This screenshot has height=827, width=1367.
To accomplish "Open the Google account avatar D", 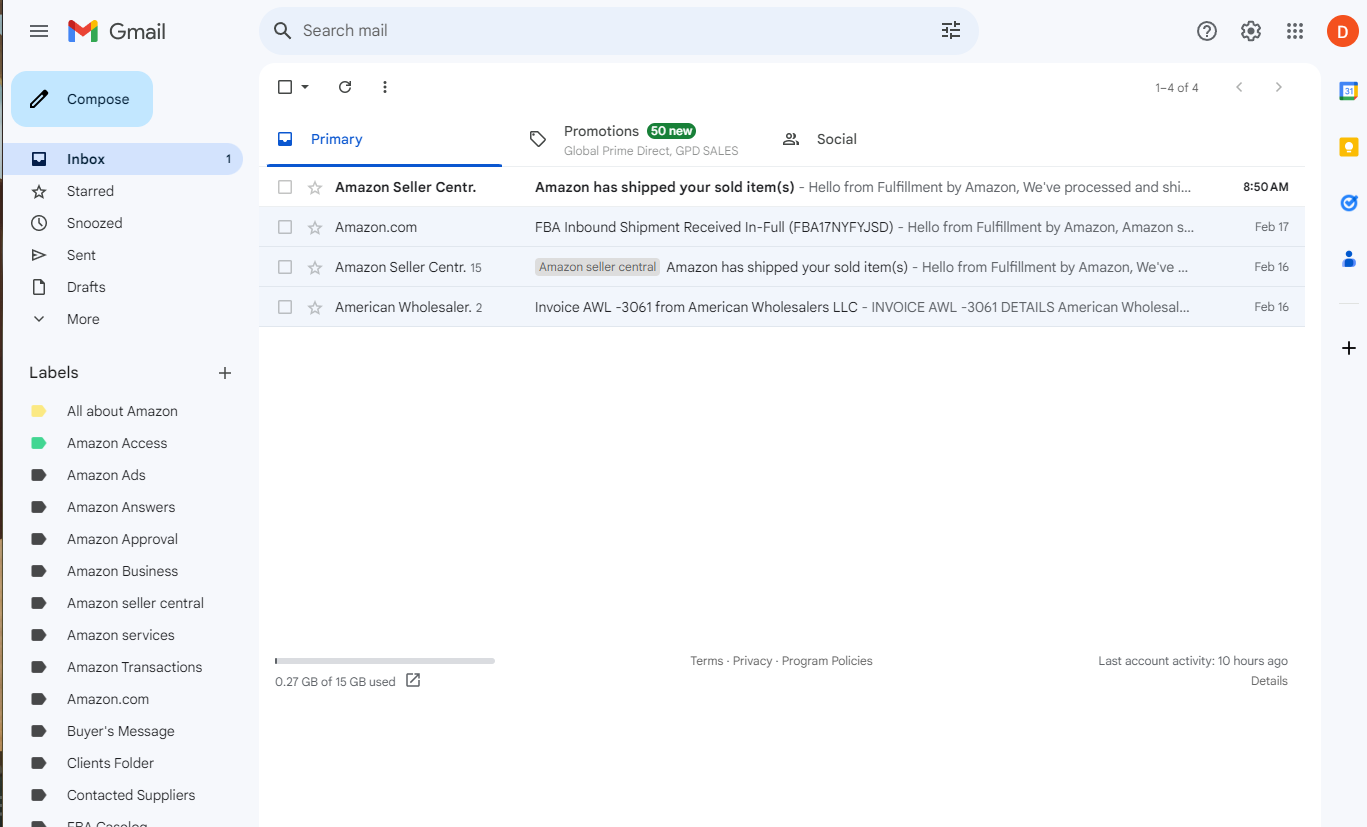I will pyautogui.click(x=1343, y=31).
